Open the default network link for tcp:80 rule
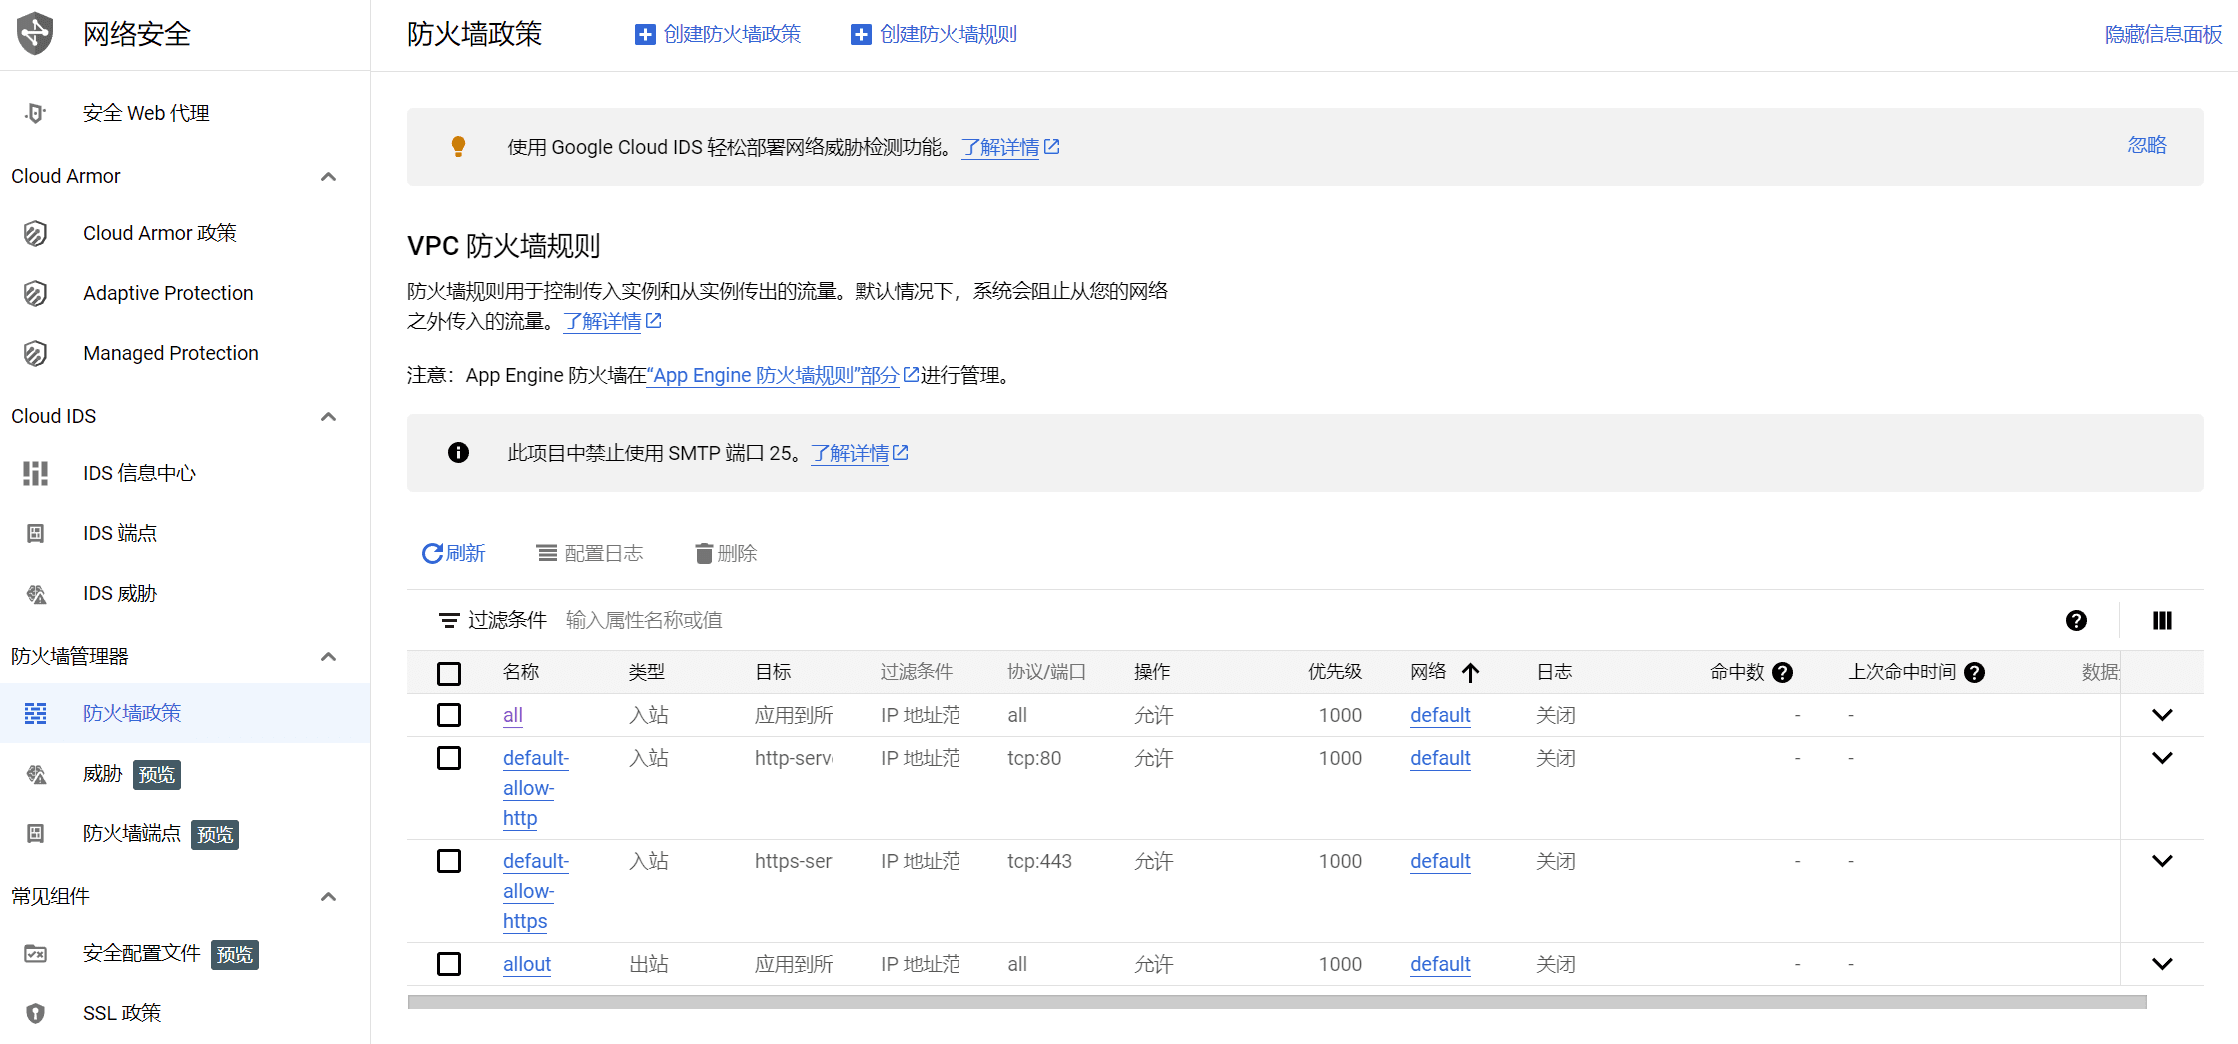The width and height of the screenshot is (2238, 1044). (1439, 758)
